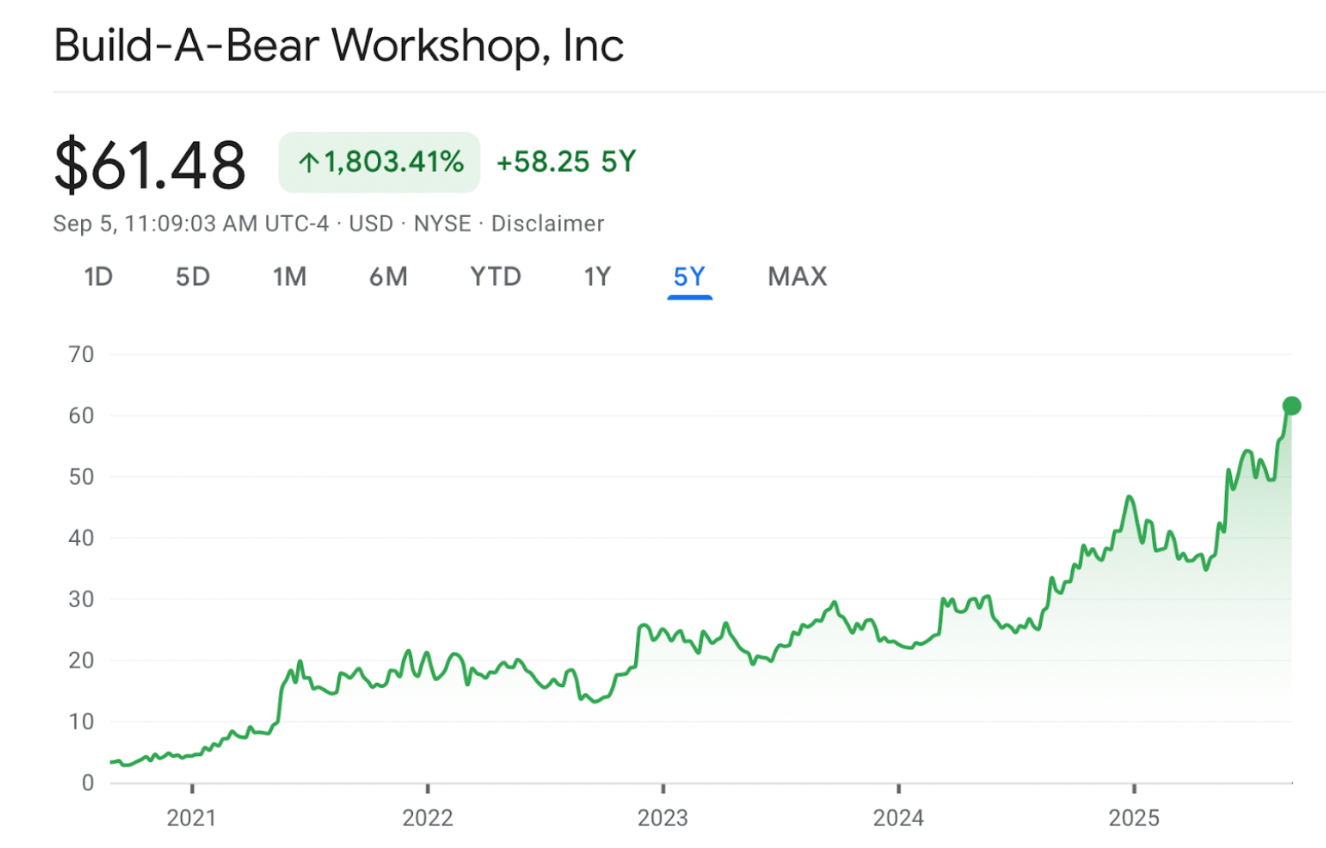Open the 6M chart range
The image size is (1326, 848).
point(388,276)
